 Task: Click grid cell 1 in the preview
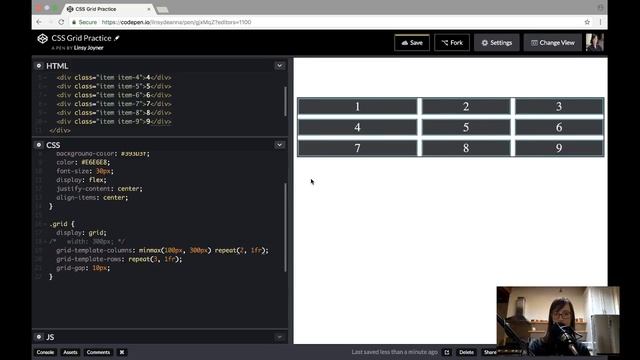(358, 107)
